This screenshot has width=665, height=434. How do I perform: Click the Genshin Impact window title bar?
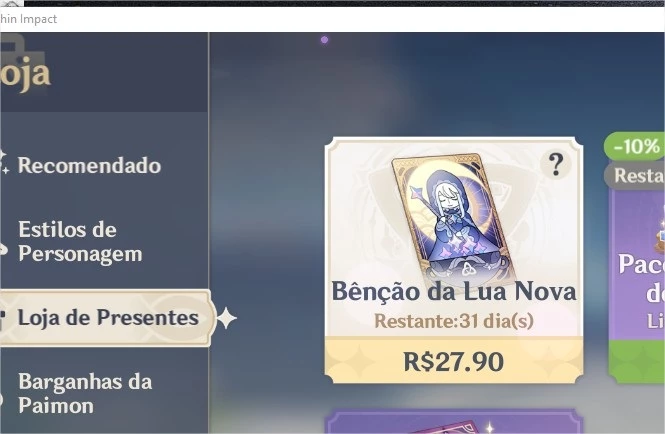pyautogui.click(x=332, y=19)
